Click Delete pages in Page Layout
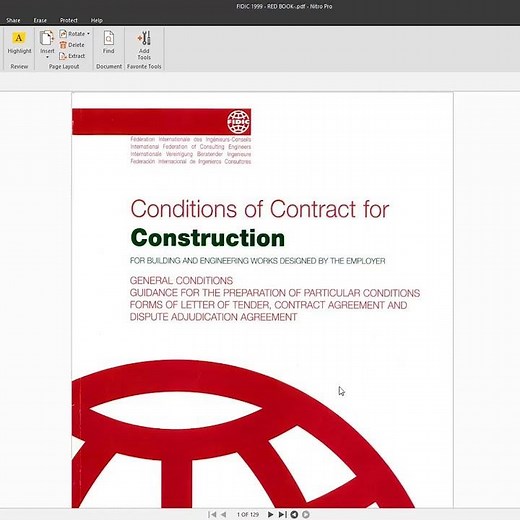The width and height of the screenshot is (520, 520). 72,45
